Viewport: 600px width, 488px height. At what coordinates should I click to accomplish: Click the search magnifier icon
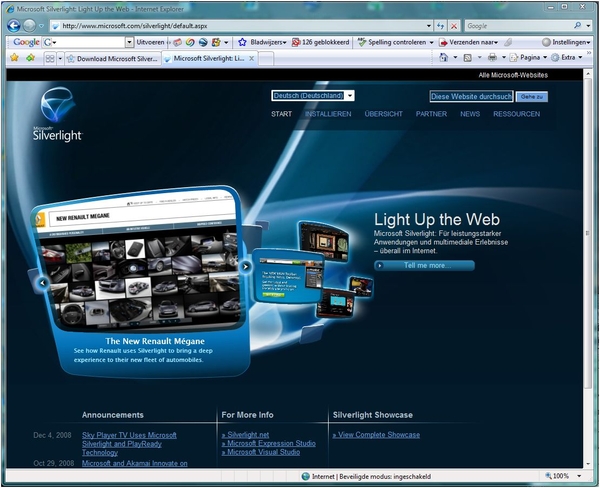577,26
